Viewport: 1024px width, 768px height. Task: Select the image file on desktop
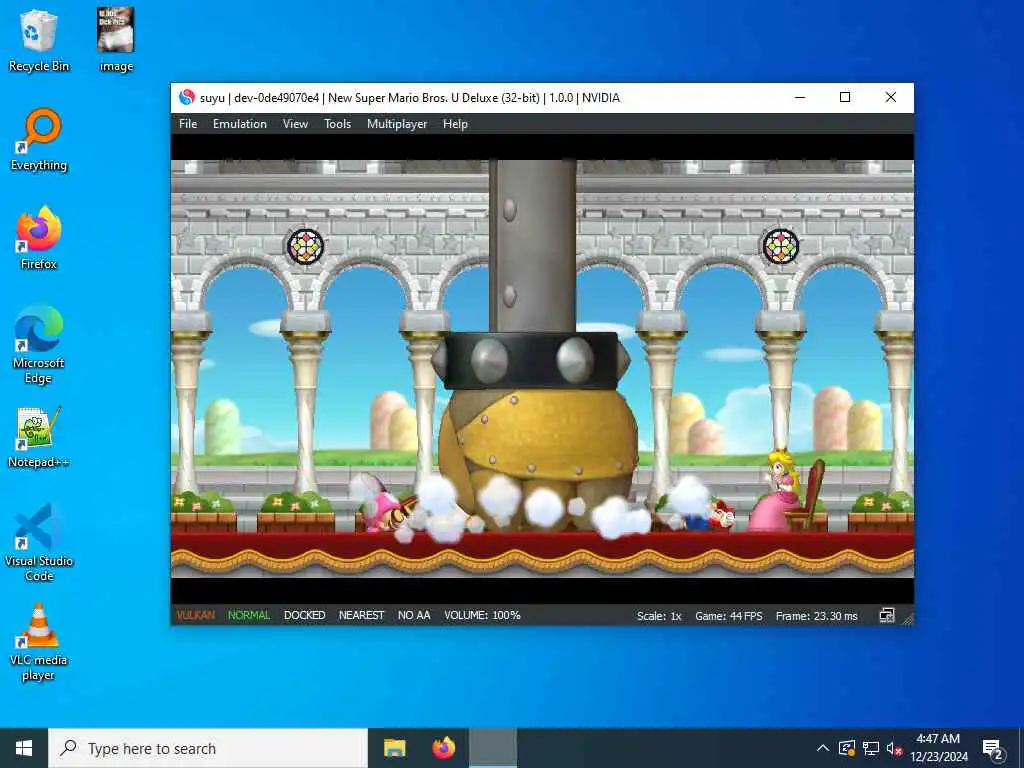point(116,40)
